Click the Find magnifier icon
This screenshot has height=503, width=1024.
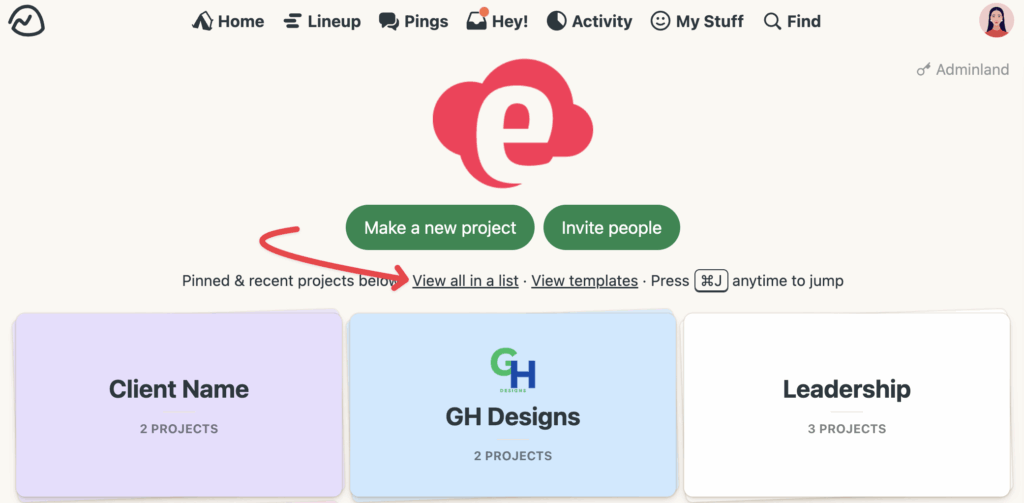click(x=772, y=21)
